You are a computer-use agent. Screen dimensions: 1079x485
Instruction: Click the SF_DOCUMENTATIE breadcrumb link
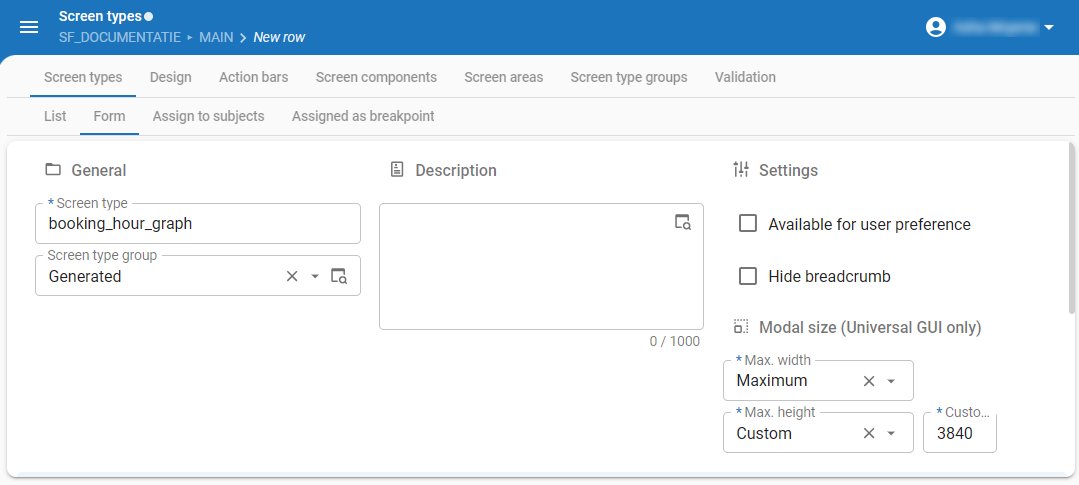coord(119,37)
